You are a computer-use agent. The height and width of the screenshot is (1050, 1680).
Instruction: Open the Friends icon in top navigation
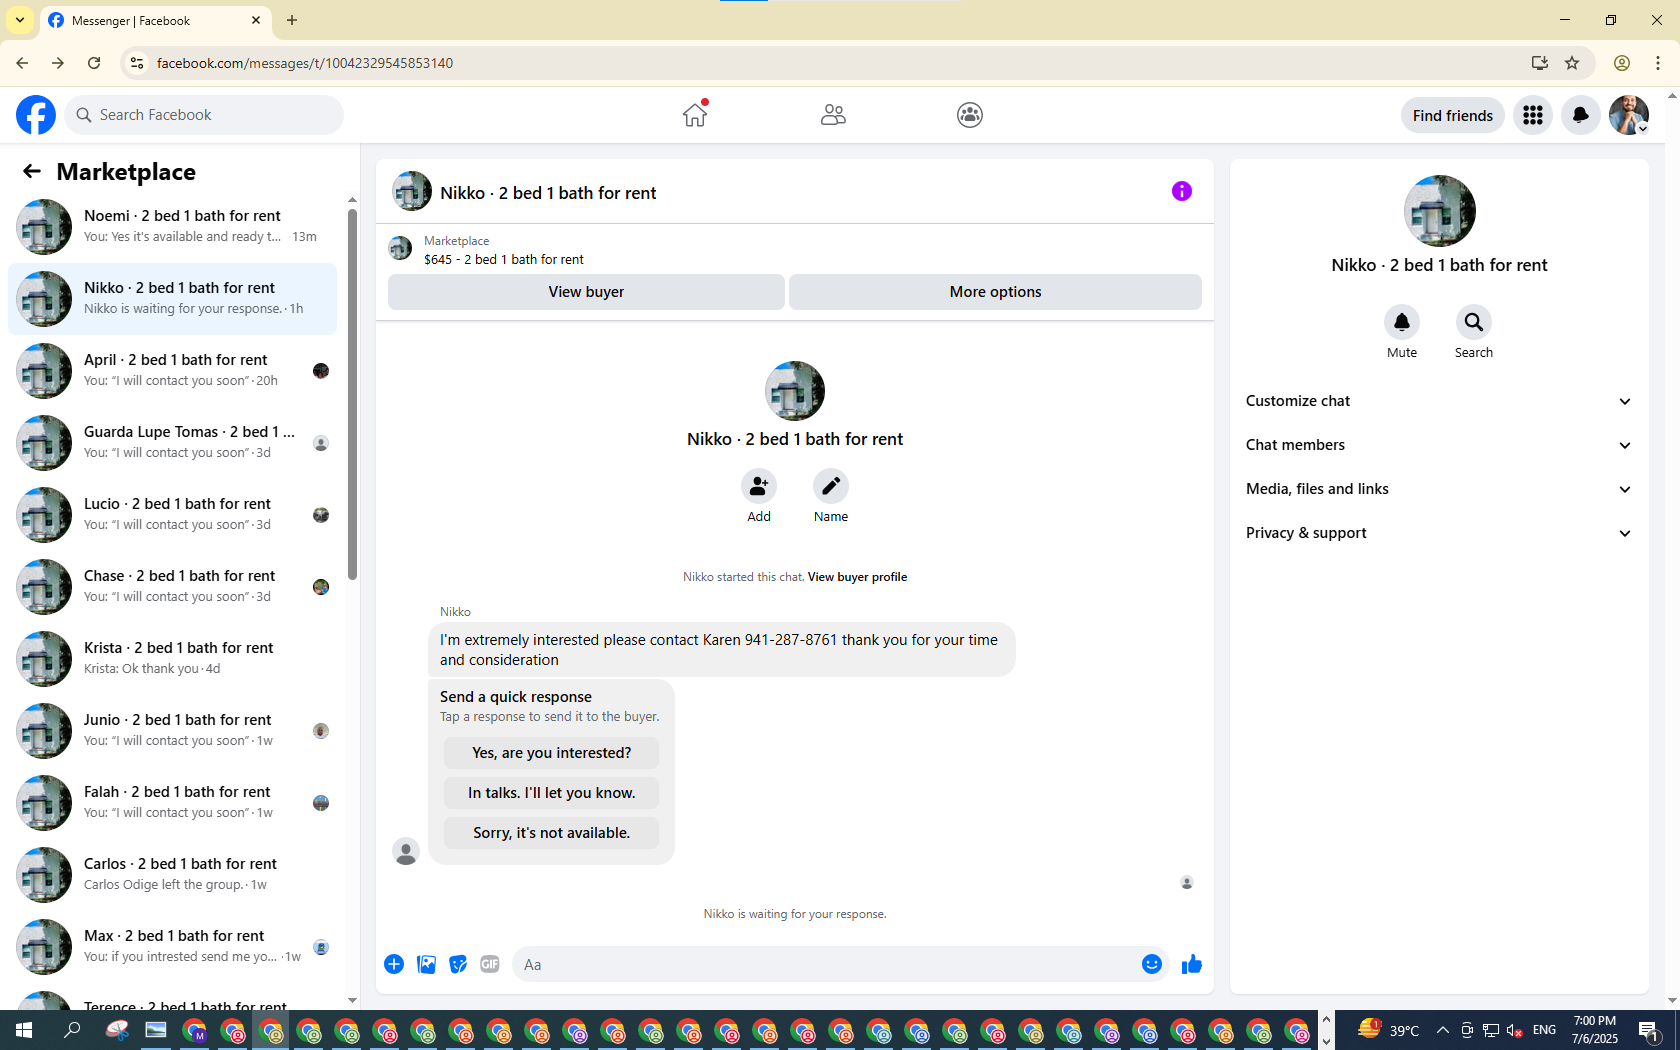pos(833,115)
